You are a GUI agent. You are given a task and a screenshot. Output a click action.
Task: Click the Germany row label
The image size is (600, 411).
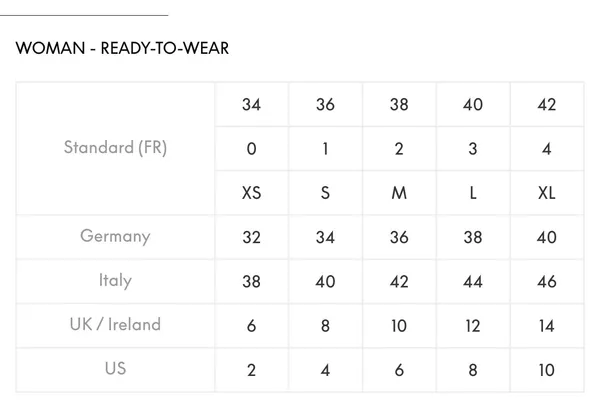115,236
